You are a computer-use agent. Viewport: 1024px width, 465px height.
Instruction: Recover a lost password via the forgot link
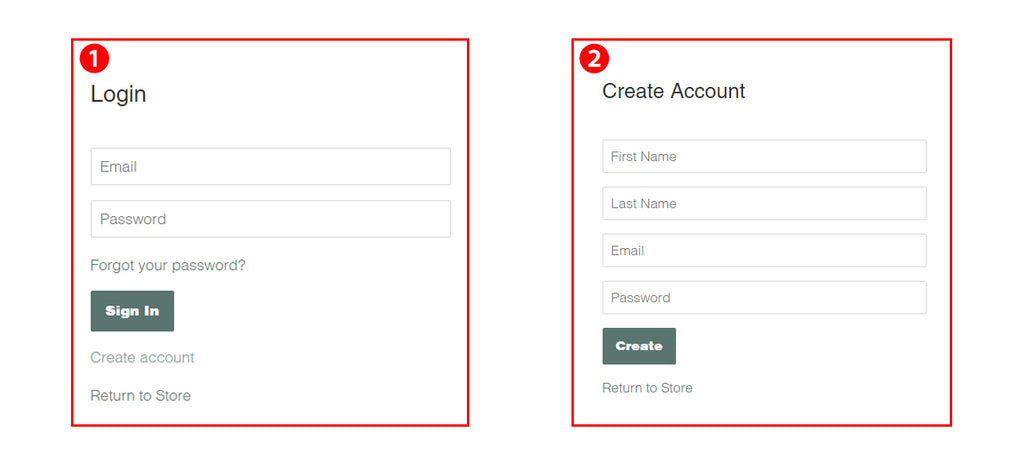point(168,265)
